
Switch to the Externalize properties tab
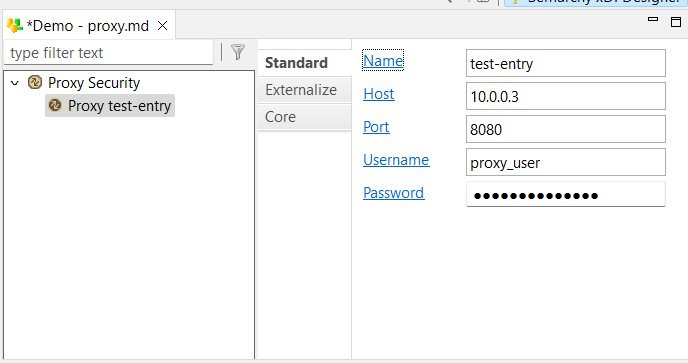[x=305, y=90]
